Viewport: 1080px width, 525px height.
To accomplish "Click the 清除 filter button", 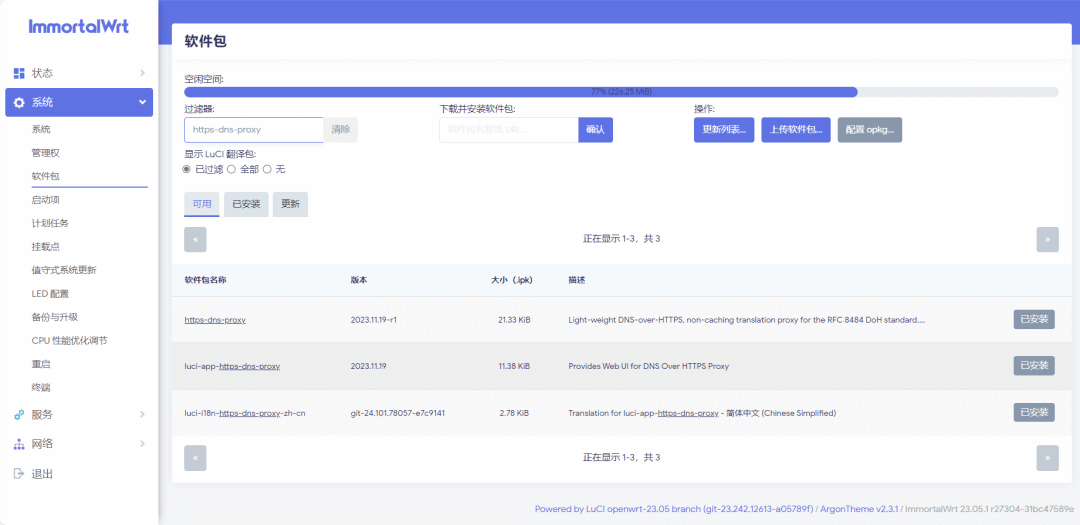I will (340, 130).
